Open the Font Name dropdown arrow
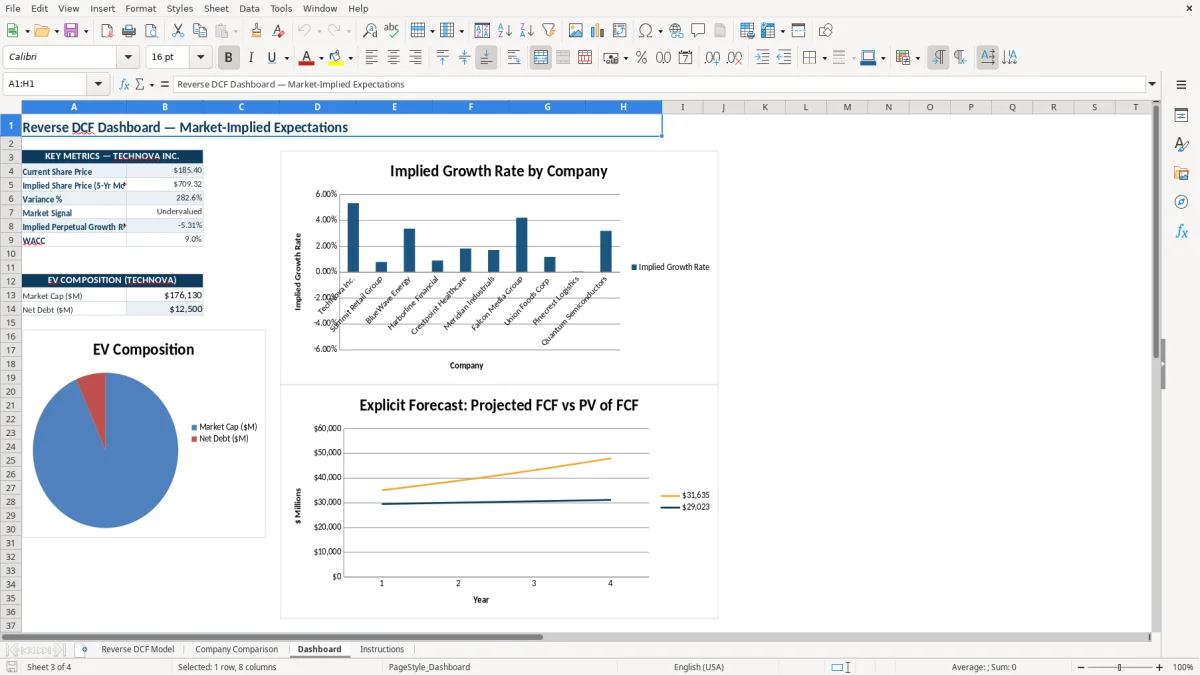This screenshot has width=1200, height=675. click(x=128, y=58)
